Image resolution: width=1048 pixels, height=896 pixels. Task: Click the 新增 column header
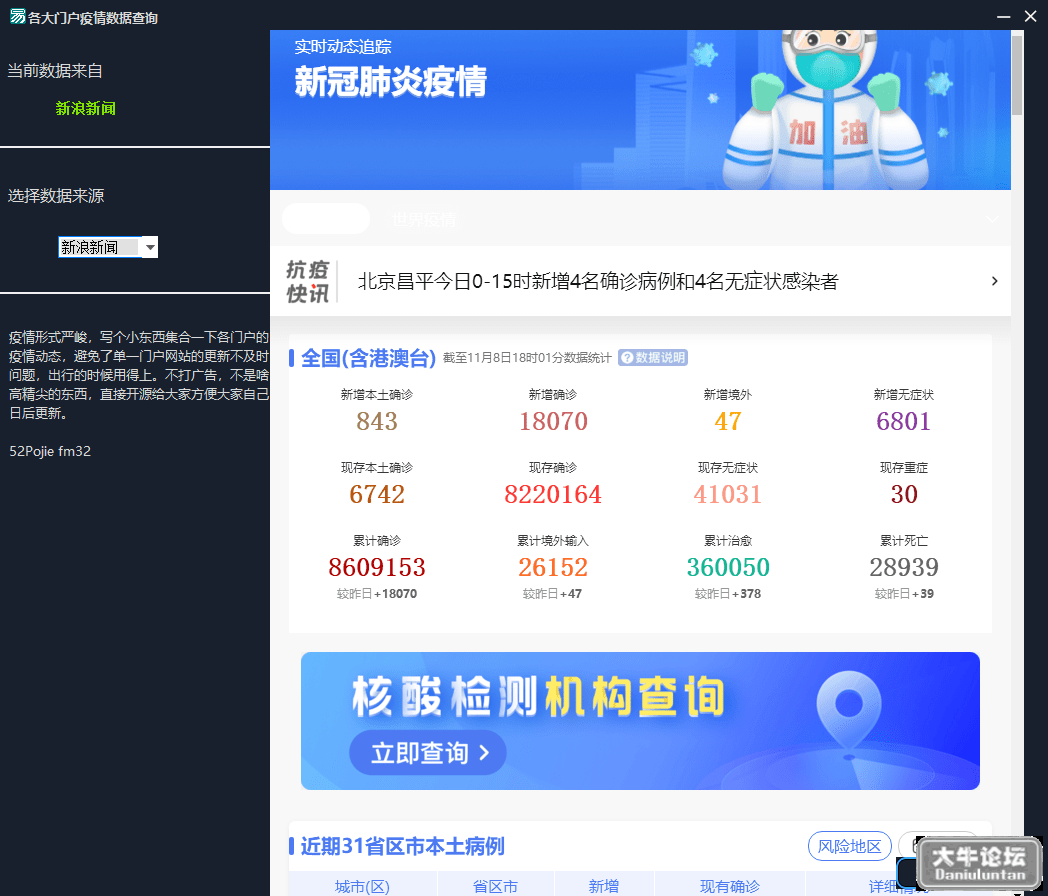coord(604,887)
